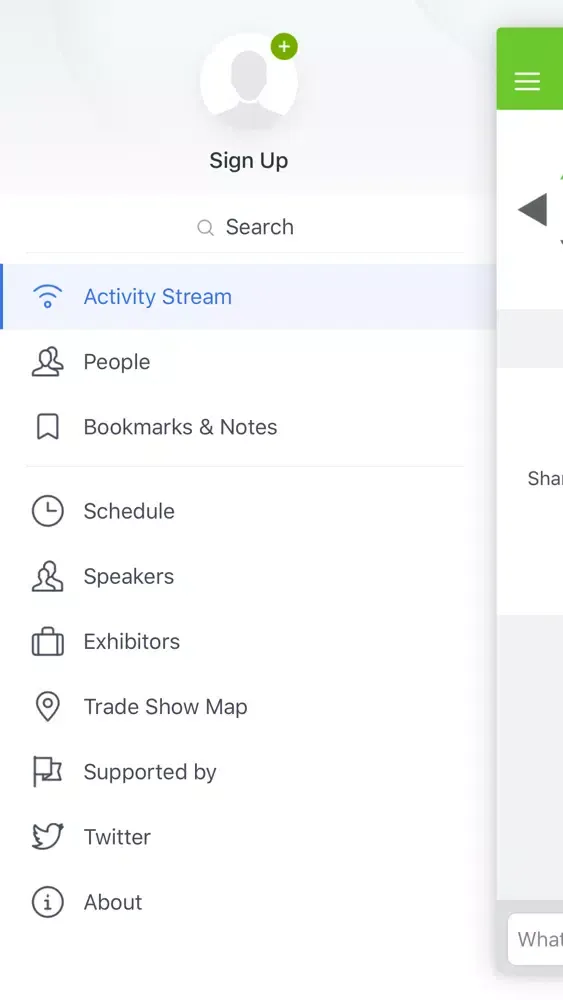Tap the Supported by flag icon
Screen dimensions: 563x1000
coord(48,772)
